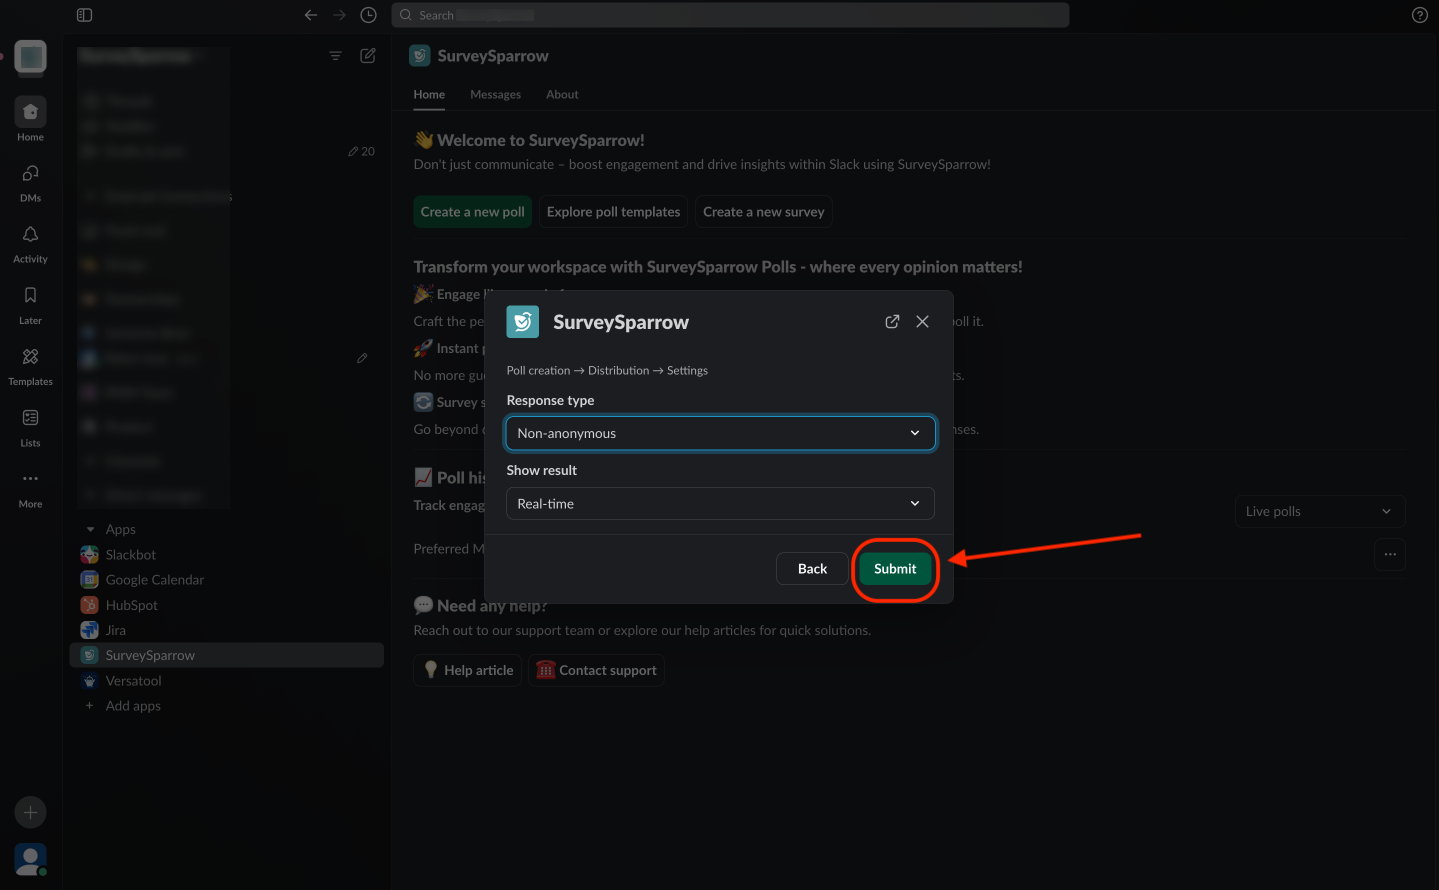The width and height of the screenshot is (1439, 890).
Task: Click the Back button in the dialog
Action: point(812,569)
